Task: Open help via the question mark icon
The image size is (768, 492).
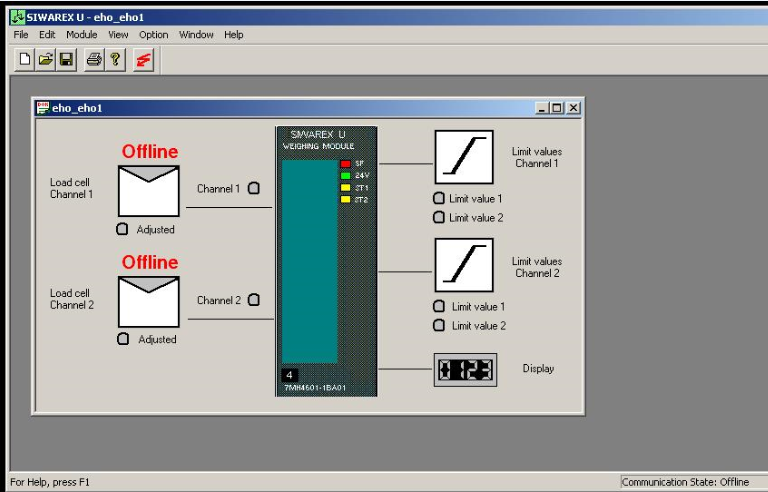Action: coord(115,60)
